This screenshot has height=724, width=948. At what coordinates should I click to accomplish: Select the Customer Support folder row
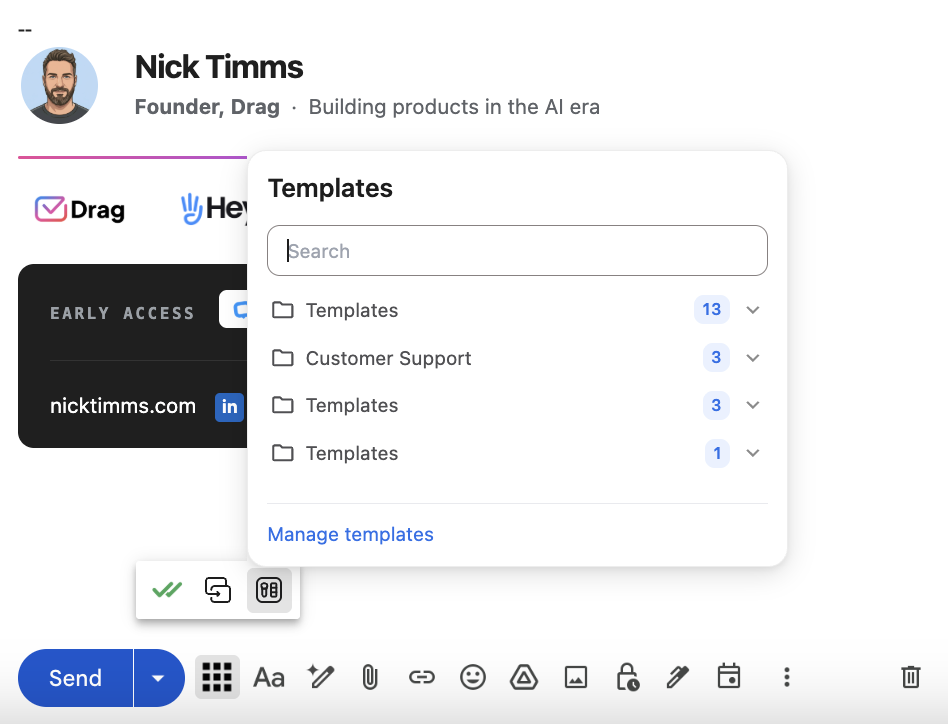[518, 358]
